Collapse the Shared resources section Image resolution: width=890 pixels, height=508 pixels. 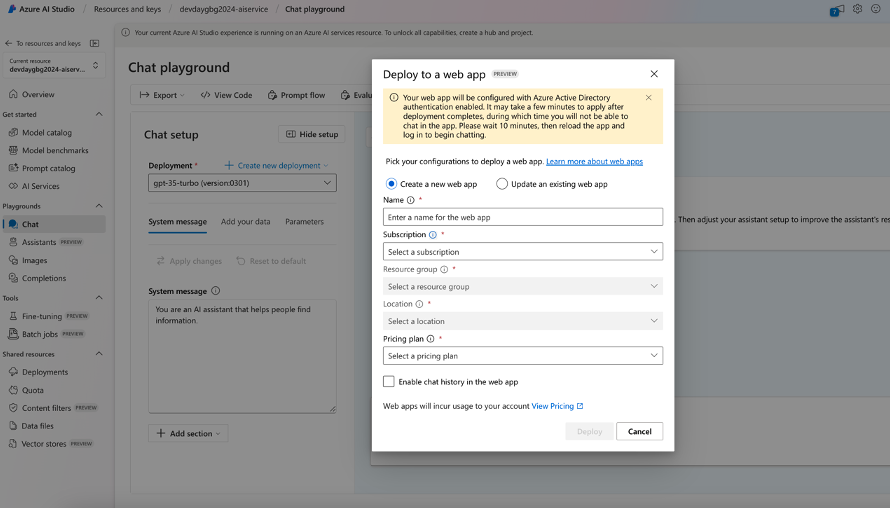(x=99, y=354)
